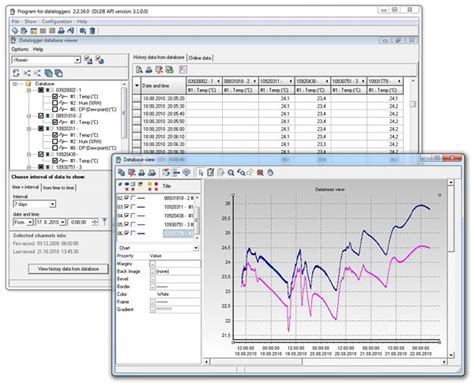The height and width of the screenshot is (386, 474).
Task: Click the chart's horizontal scrollbar thumb
Action: coord(256,361)
